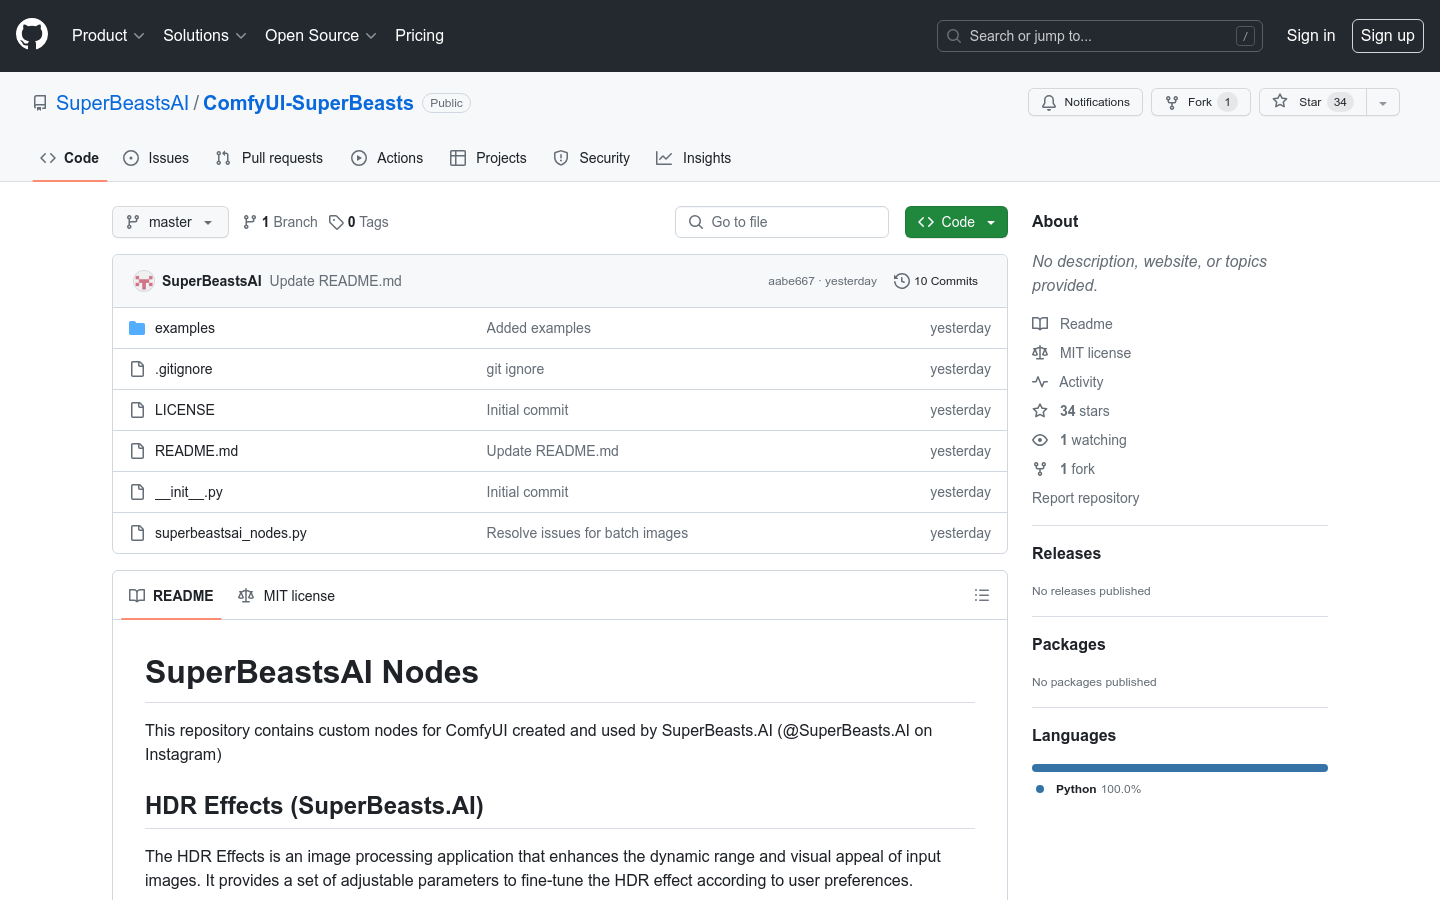Click the graph icon on the Insights tab
Viewport: 1440px width, 900px height.
[x=664, y=158]
